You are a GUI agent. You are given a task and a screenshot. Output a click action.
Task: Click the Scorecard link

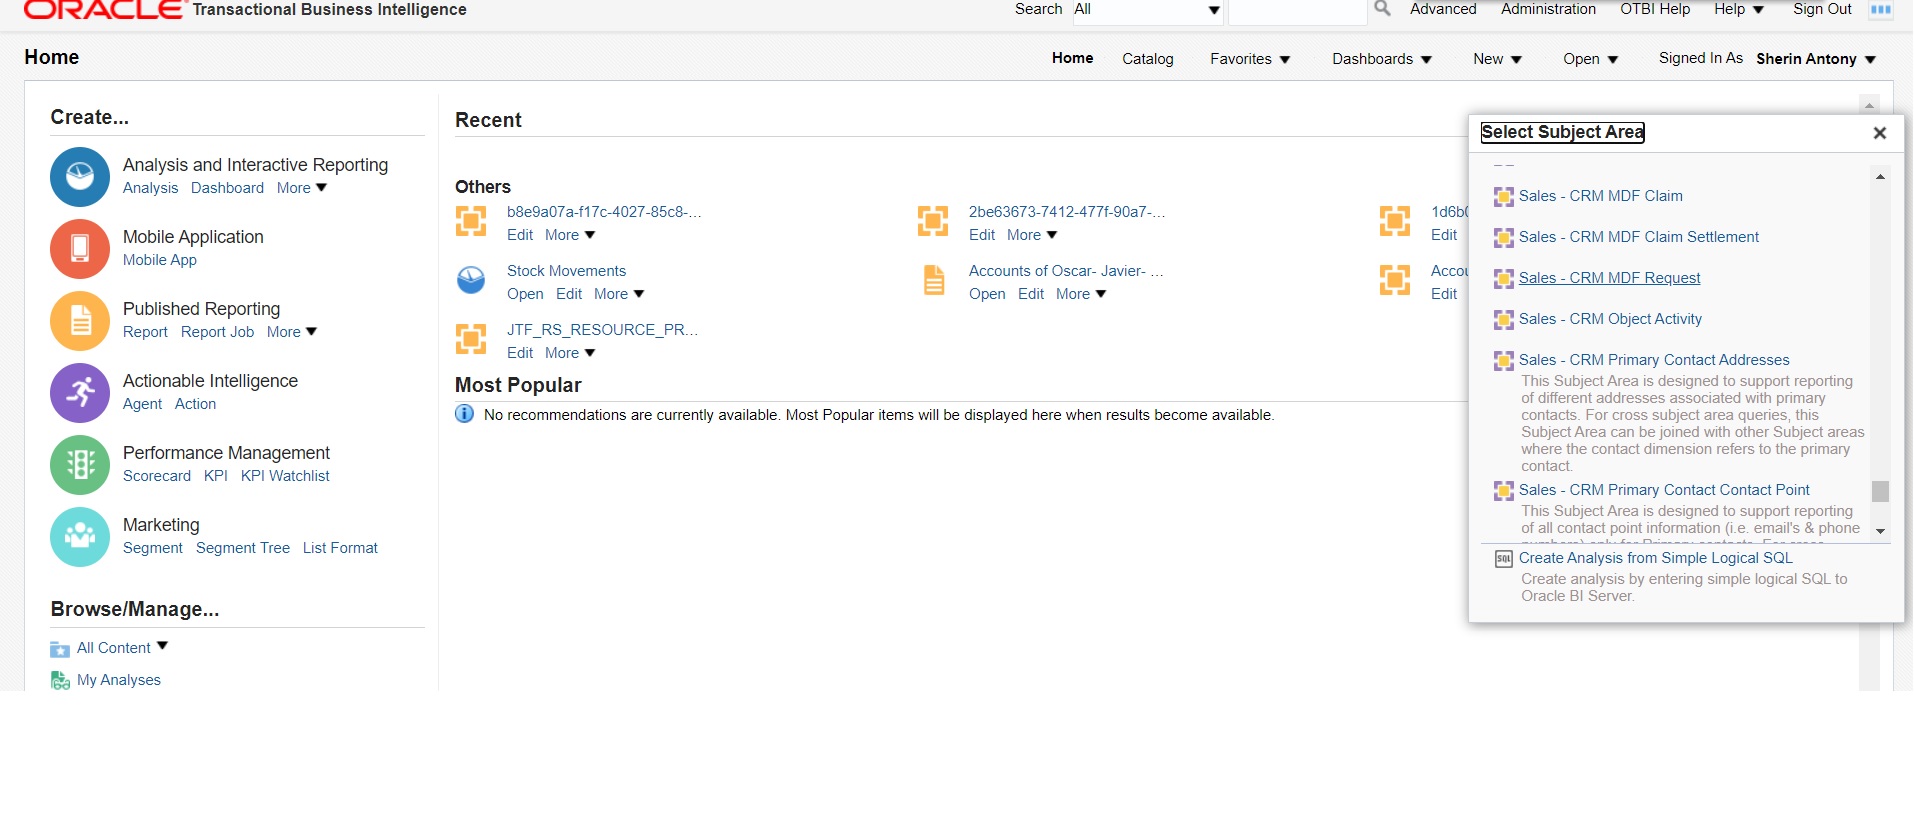coord(157,476)
